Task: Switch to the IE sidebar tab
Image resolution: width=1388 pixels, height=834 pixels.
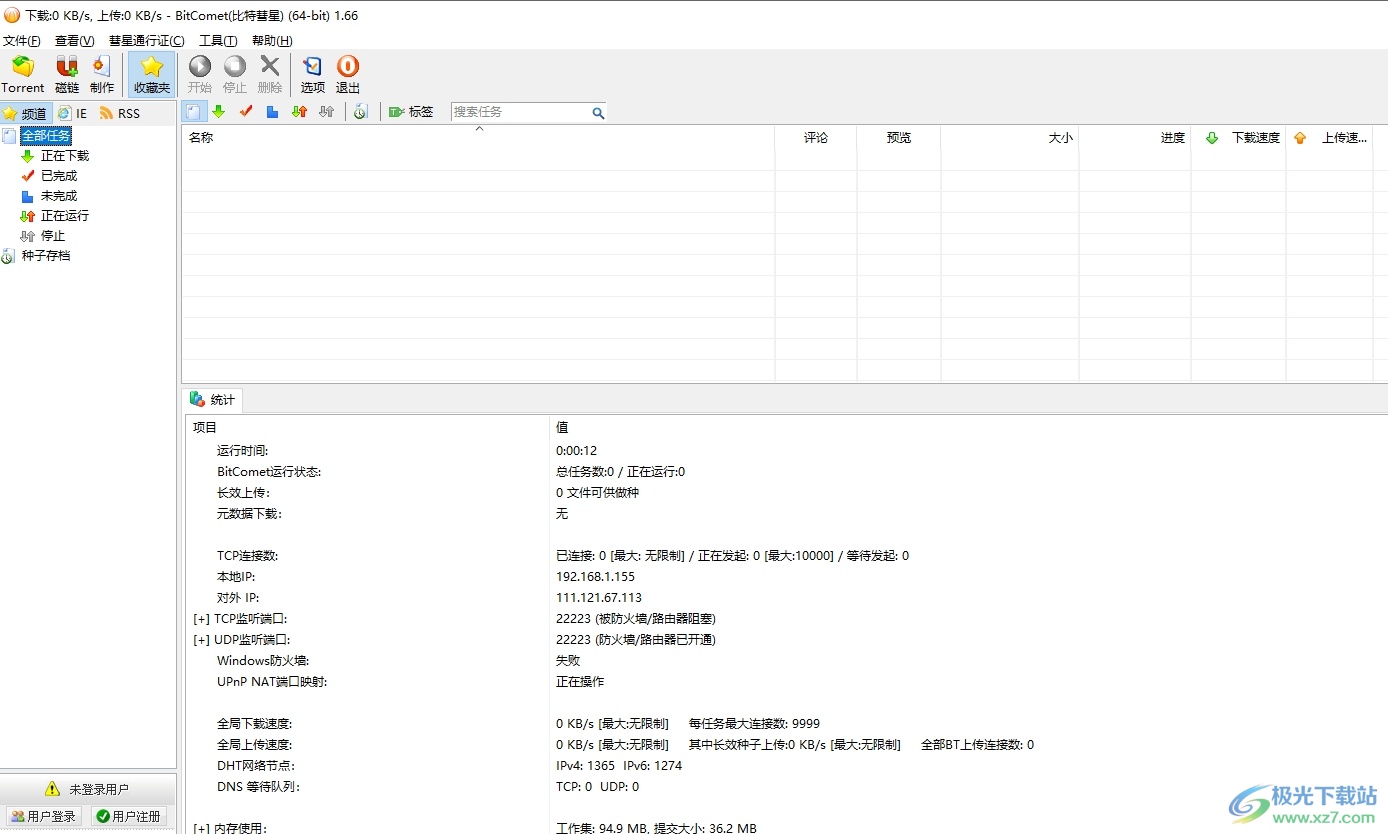Action: tap(73, 113)
